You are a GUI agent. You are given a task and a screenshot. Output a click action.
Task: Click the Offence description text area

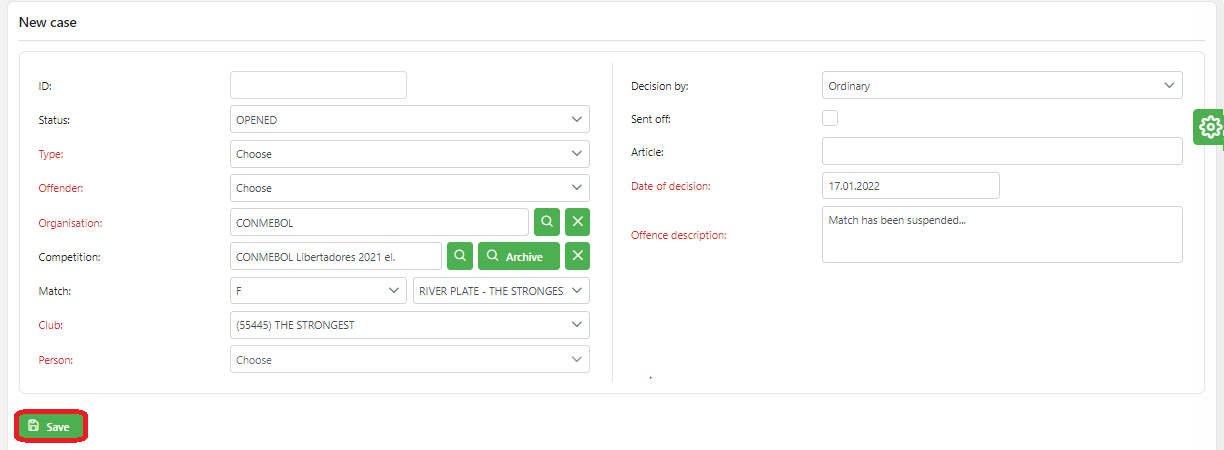click(x=1001, y=235)
